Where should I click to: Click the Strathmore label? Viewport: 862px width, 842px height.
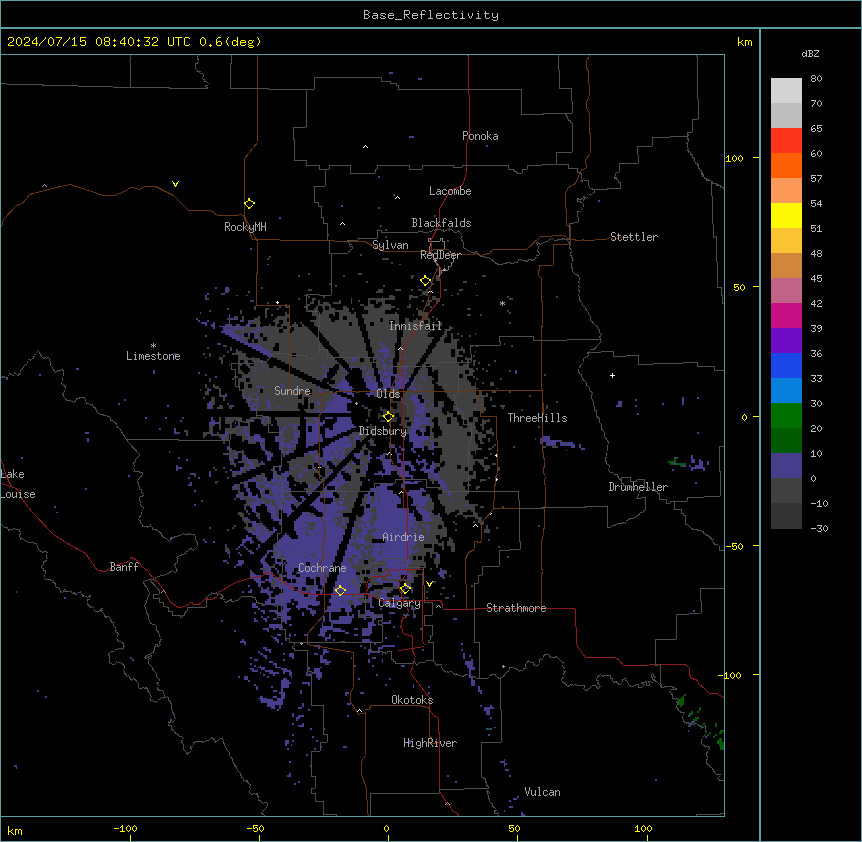pyautogui.click(x=516, y=608)
